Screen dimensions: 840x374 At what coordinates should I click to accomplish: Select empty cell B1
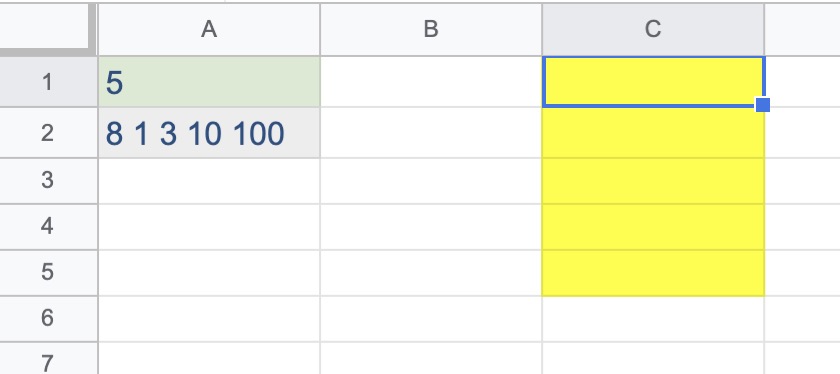point(431,82)
